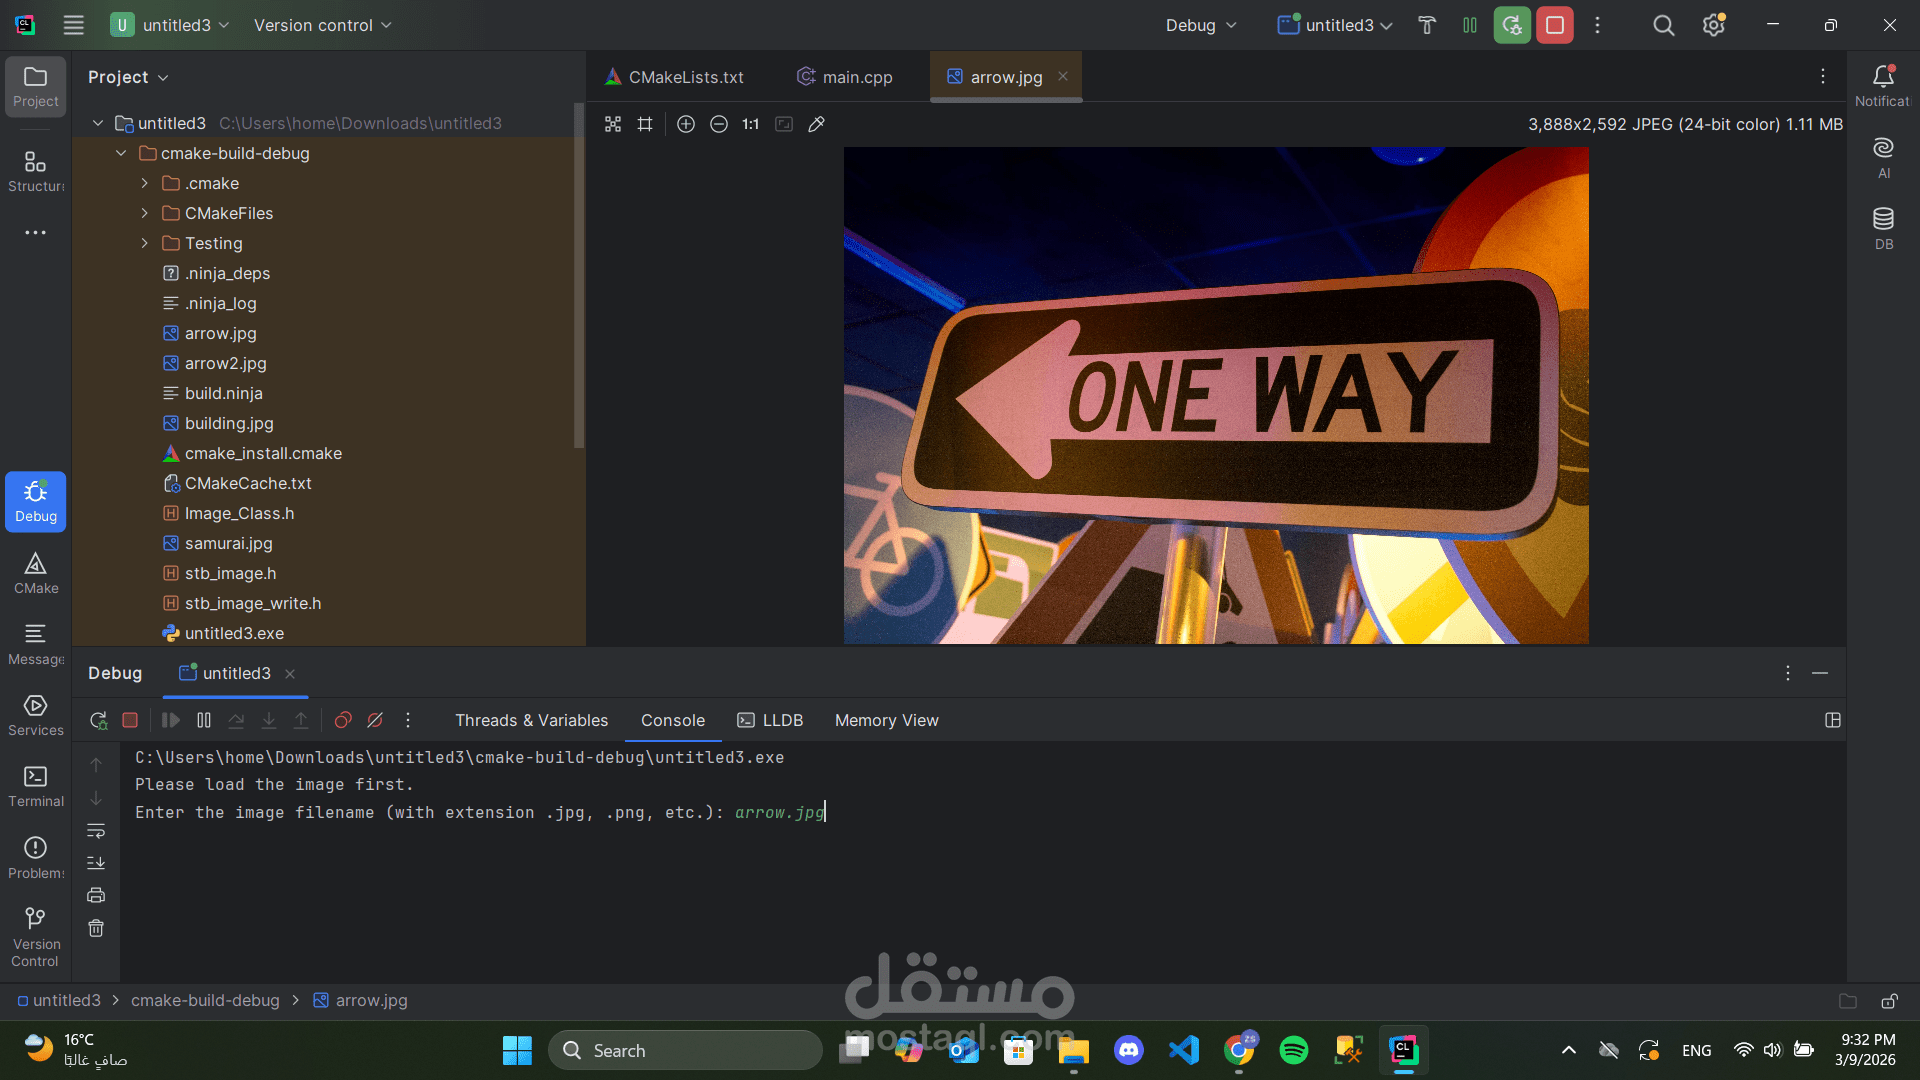Viewport: 1920px width, 1080px height.
Task: Open the CMake tool window
Action: click(x=36, y=573)
